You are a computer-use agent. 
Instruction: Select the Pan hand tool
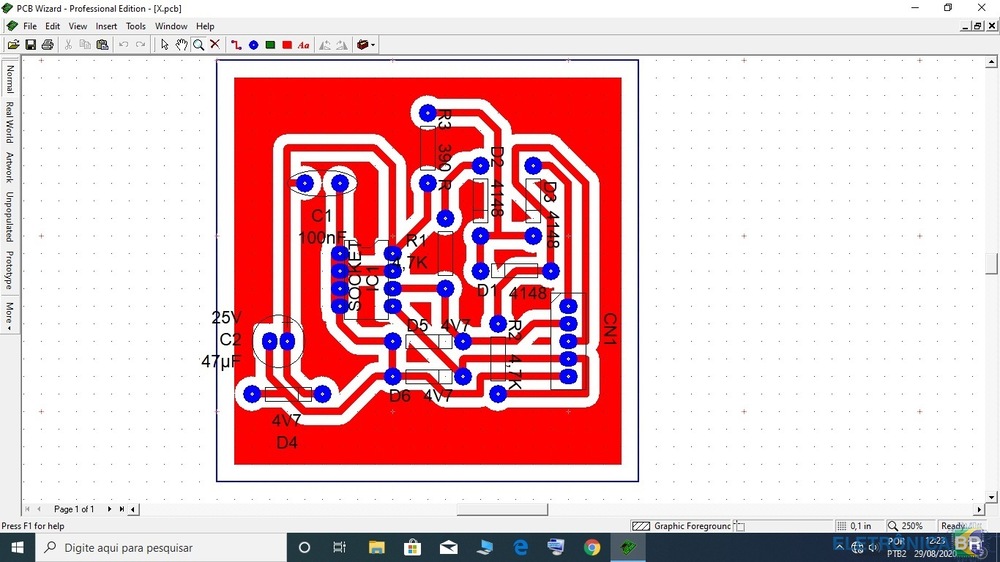pyautogui.click(x=181, y=45)
